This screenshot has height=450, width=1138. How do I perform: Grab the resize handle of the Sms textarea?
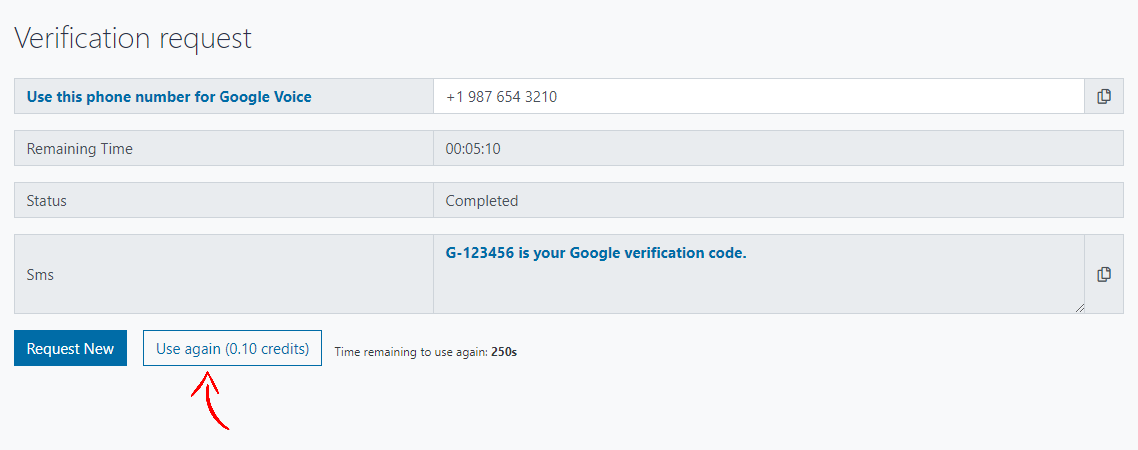(1078, 307)
